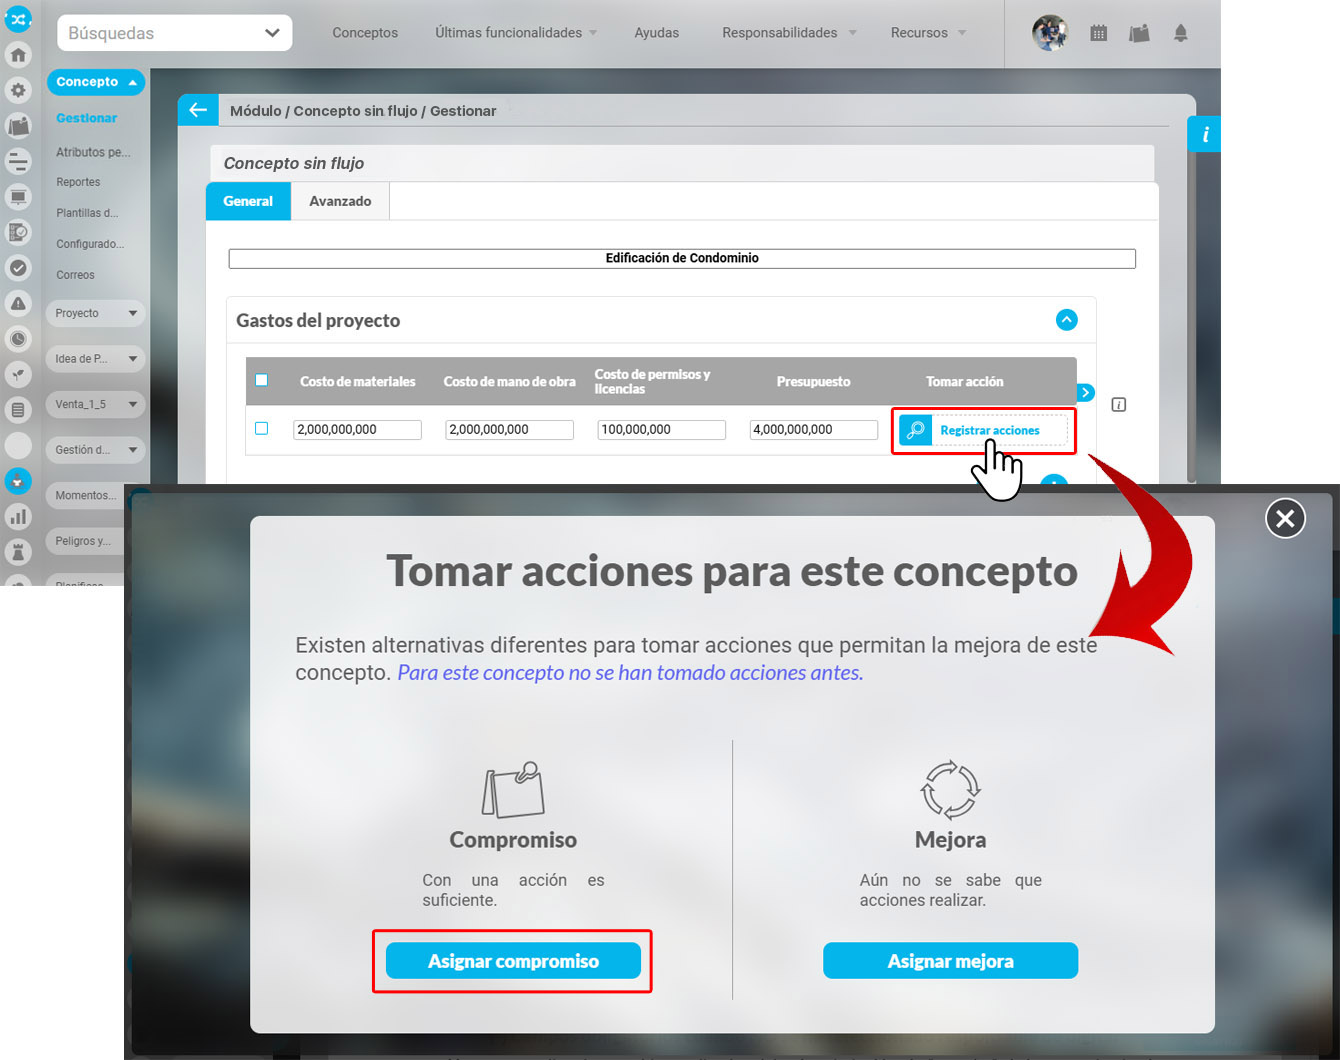Image resolution: width=1340 pixels, height=1060 pixels.
Task: Click Asignar mejora button
Action: coord(951,961)
